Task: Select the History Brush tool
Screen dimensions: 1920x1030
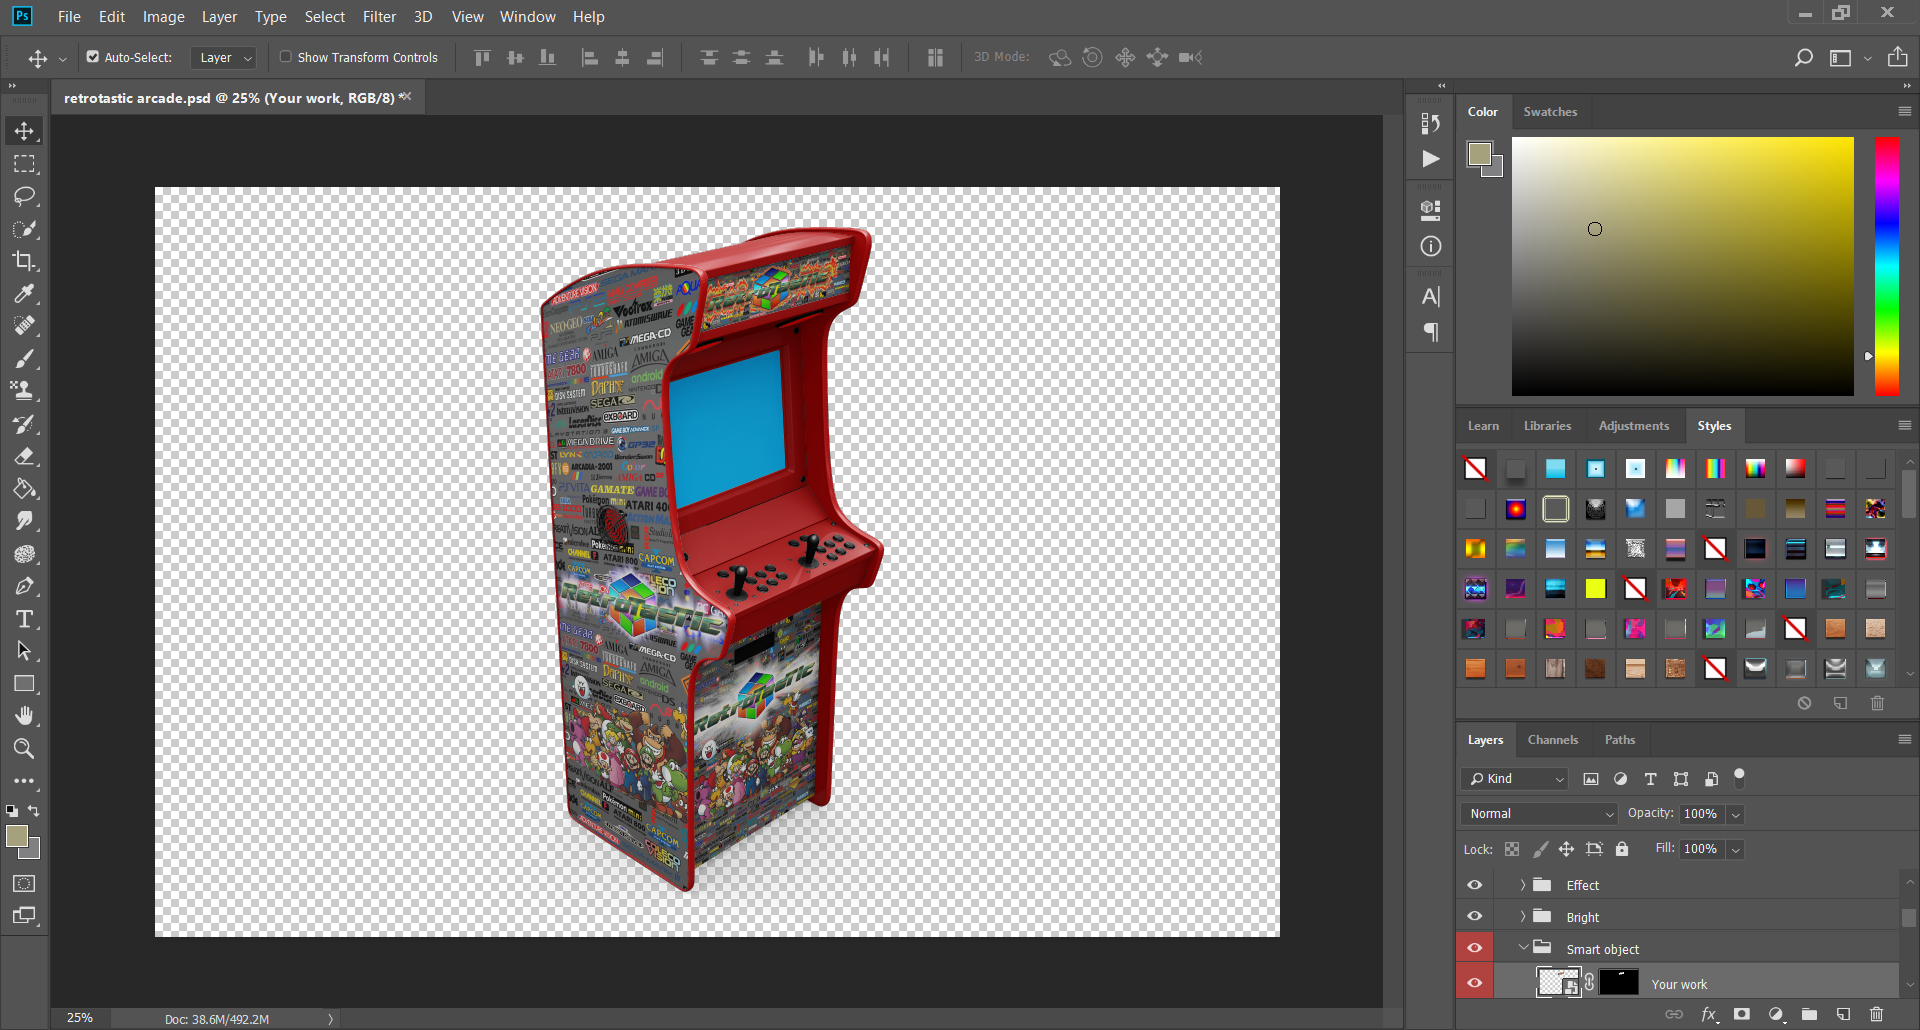Action: click(24, 424)
